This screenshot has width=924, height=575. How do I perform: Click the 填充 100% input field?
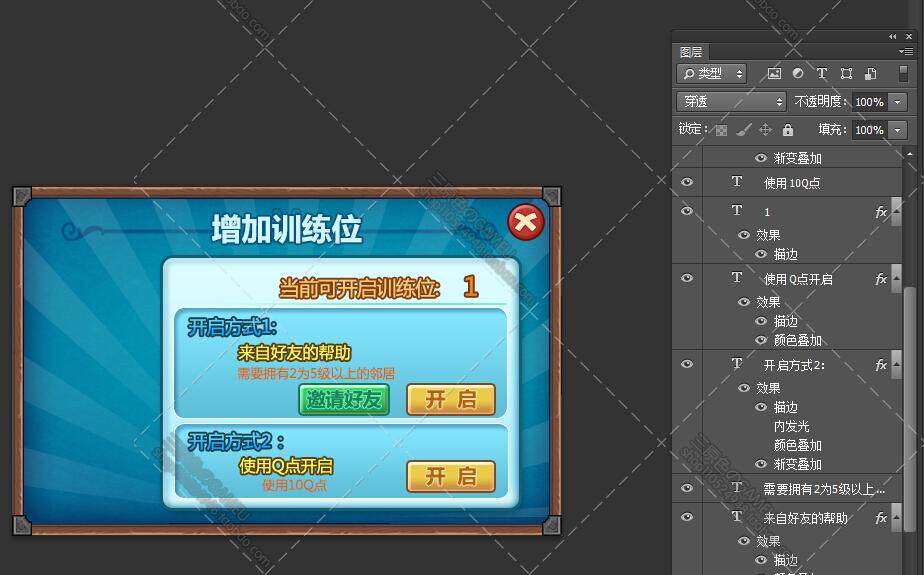(870, 130)
